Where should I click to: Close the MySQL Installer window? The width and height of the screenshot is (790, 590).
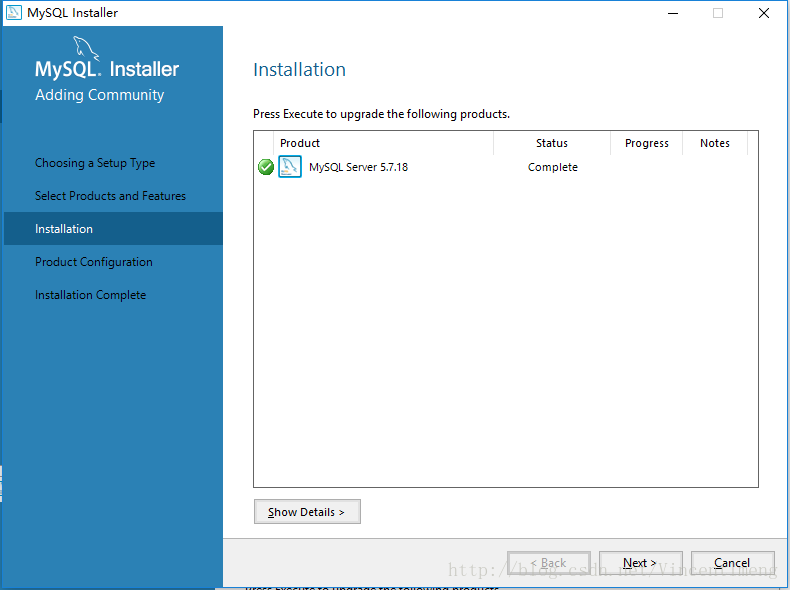pyautogui.click(x=764, y=13)
